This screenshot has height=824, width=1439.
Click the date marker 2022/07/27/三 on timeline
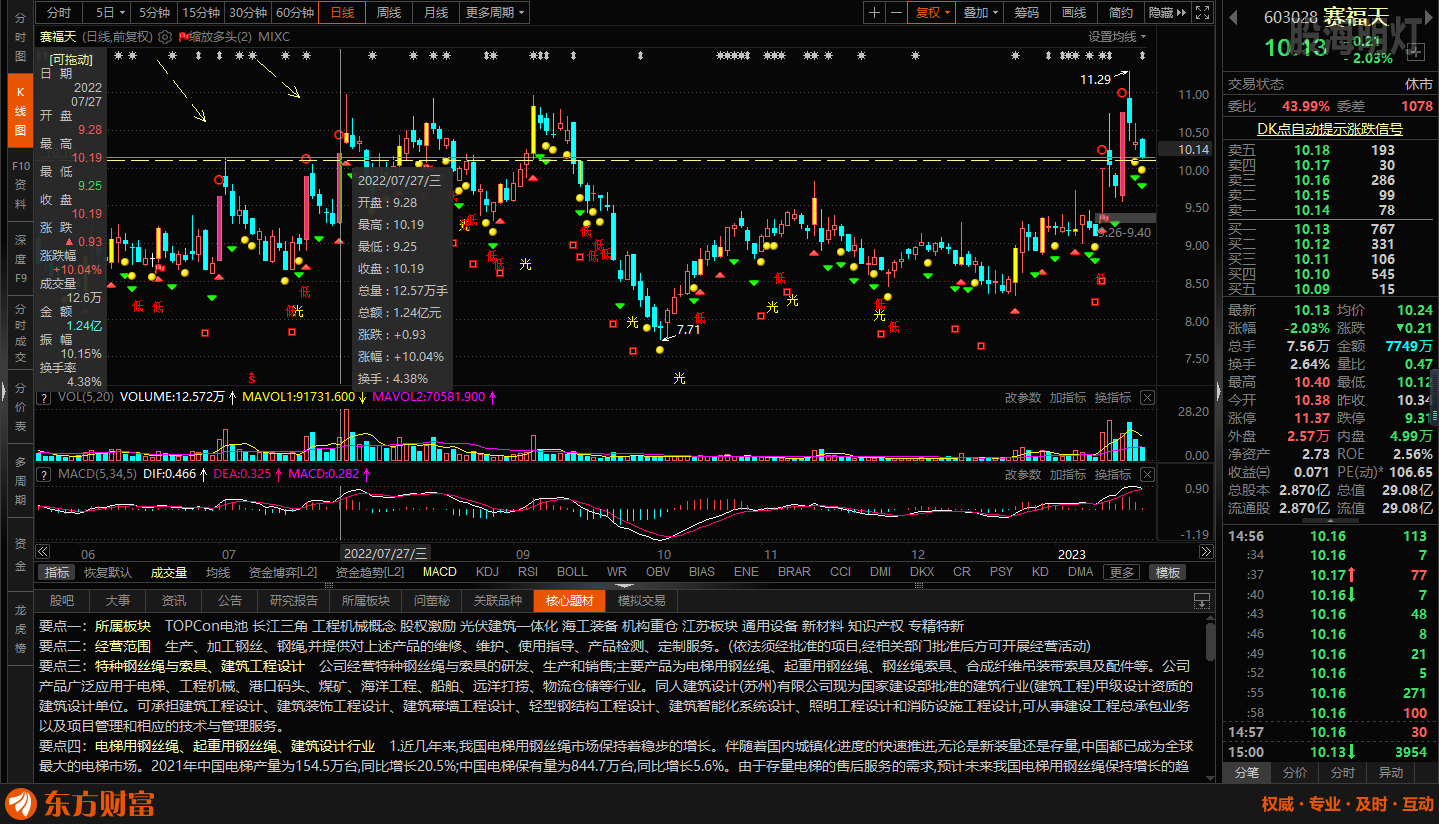385,552
